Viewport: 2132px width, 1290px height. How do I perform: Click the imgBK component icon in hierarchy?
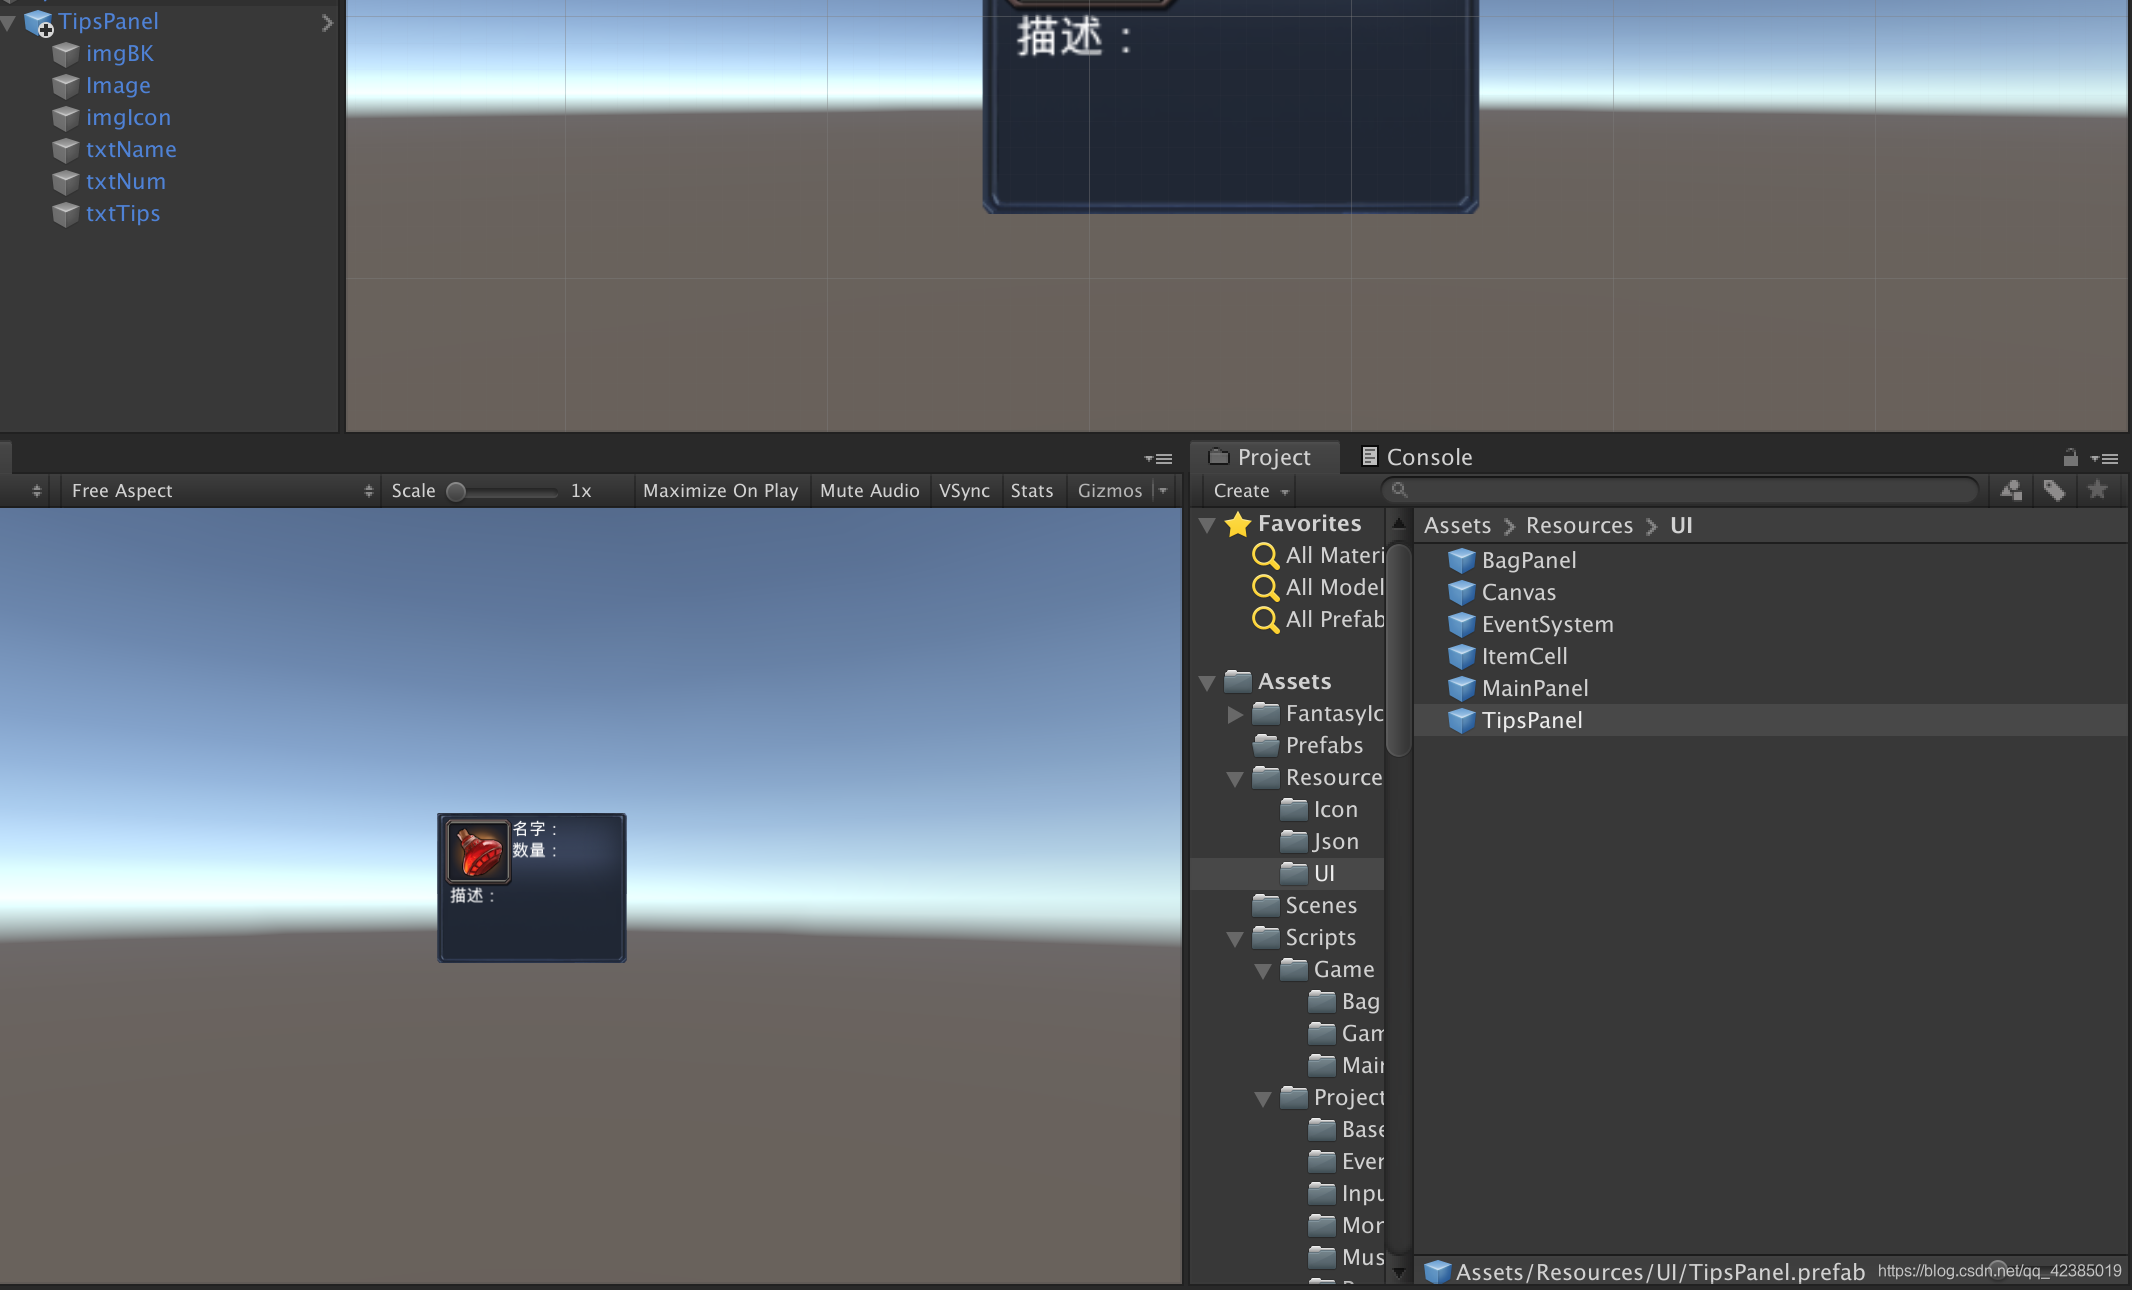click(64, 53)
